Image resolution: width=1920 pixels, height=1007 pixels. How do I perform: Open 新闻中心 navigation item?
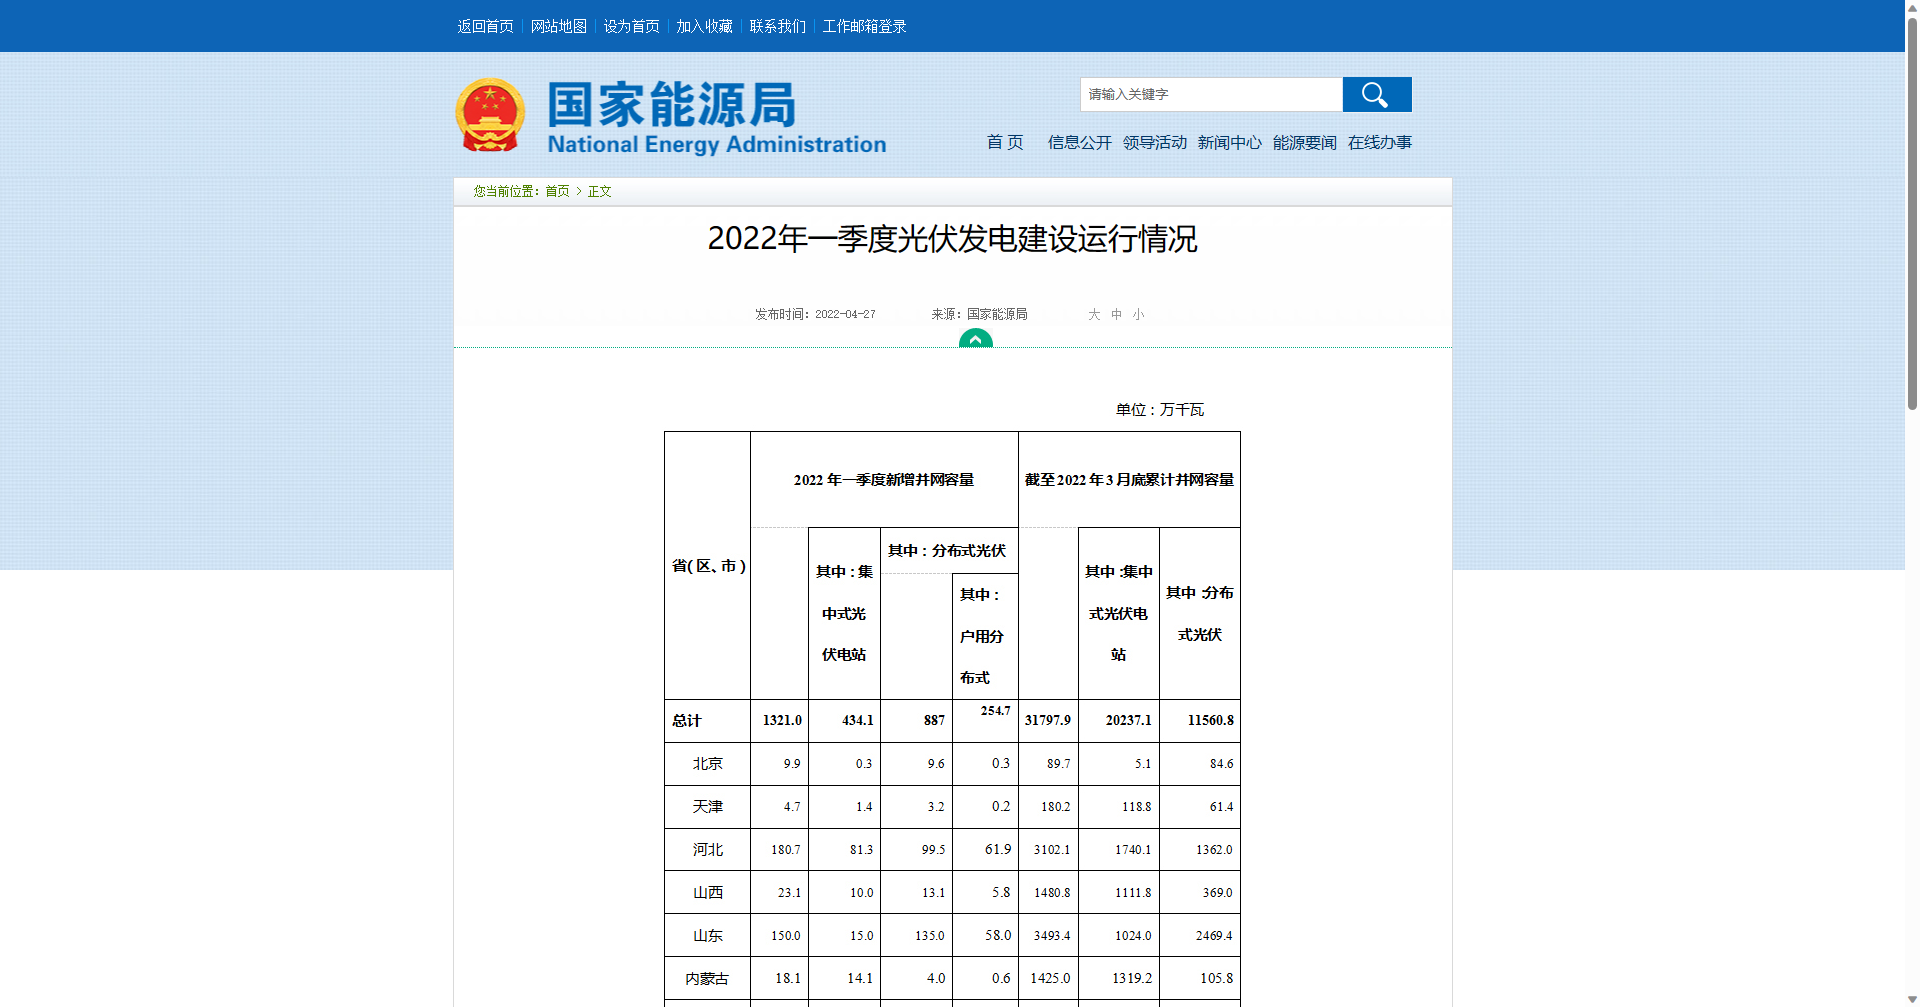tap(1229, 143)
